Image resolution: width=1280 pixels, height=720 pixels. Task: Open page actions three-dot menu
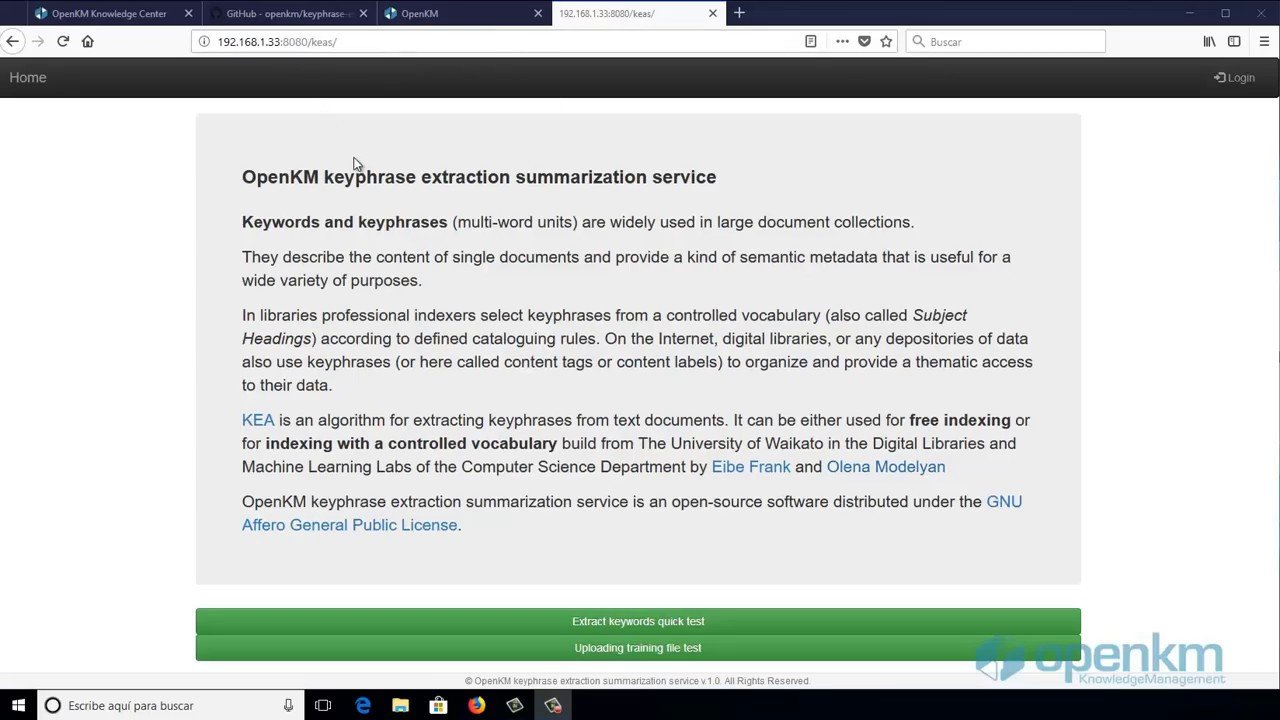[x=842, y=41]
